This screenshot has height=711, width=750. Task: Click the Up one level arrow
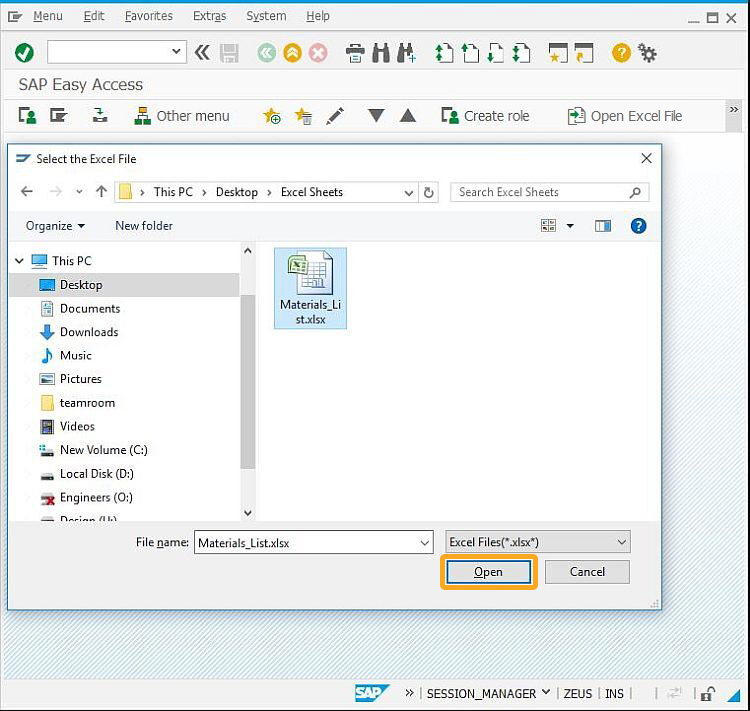[101, 192]
